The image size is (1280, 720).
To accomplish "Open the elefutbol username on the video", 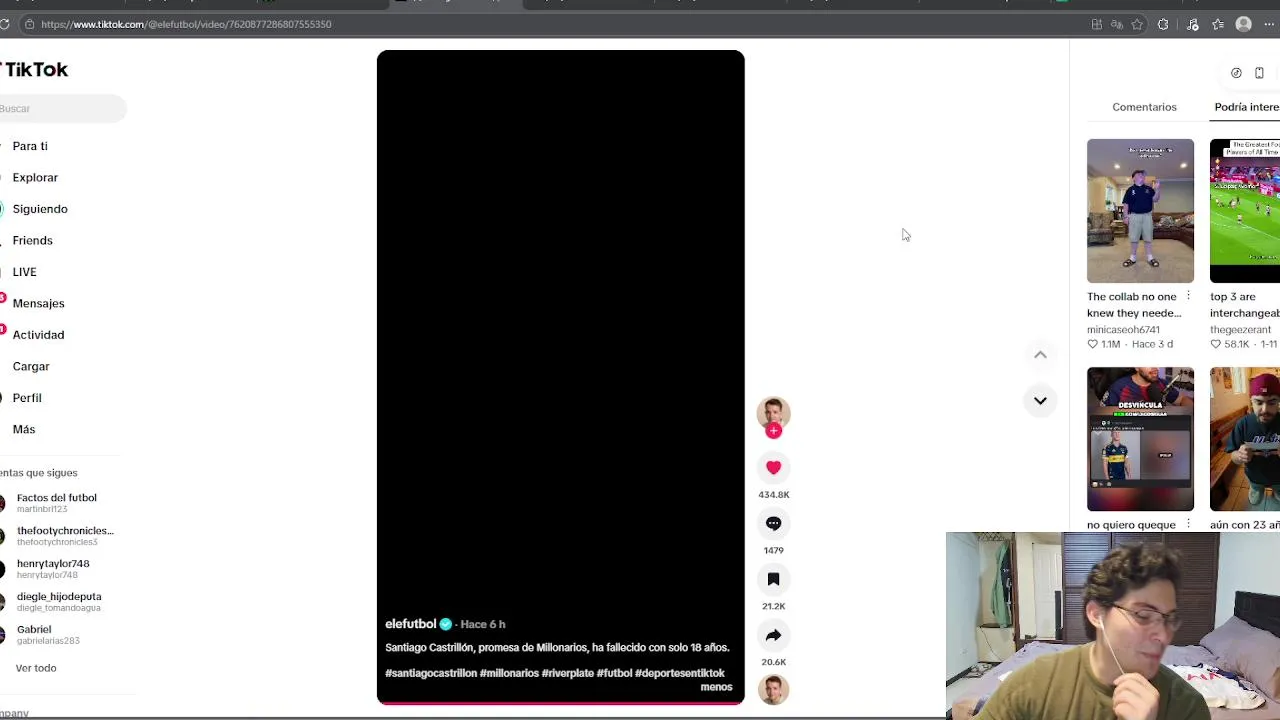I will [x=411, y=624].
